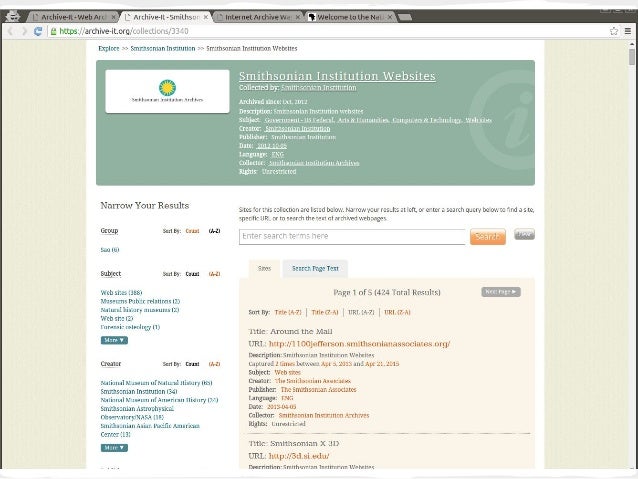Select the Sites results tab
The image size is (638, 479).
pyautogui.click(x=264, y=268)
